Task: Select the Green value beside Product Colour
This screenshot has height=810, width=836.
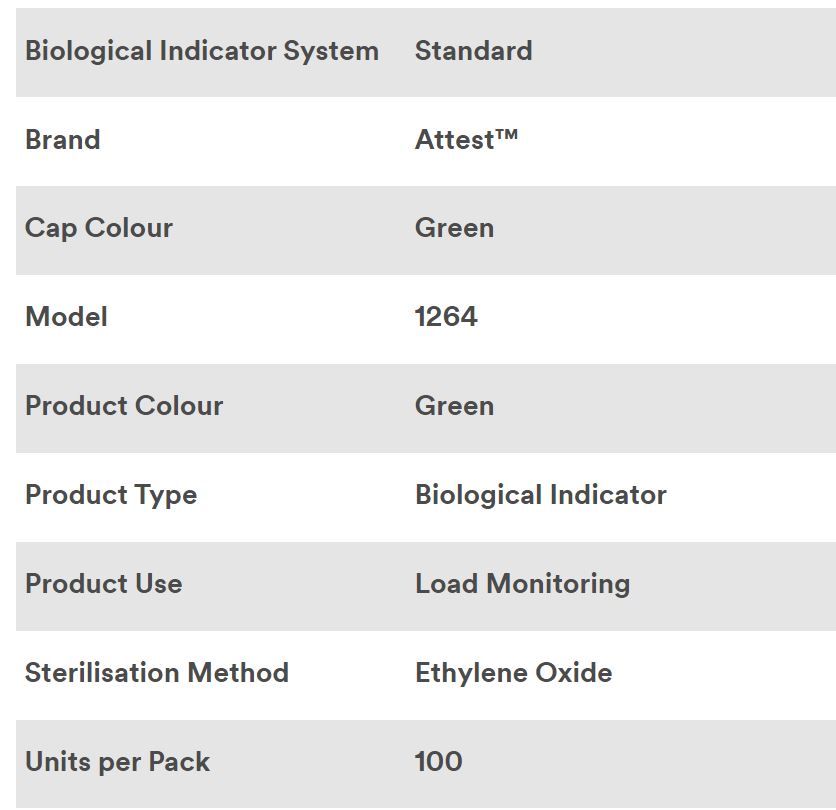Action: pyautogui.click(x=454, y=406)
